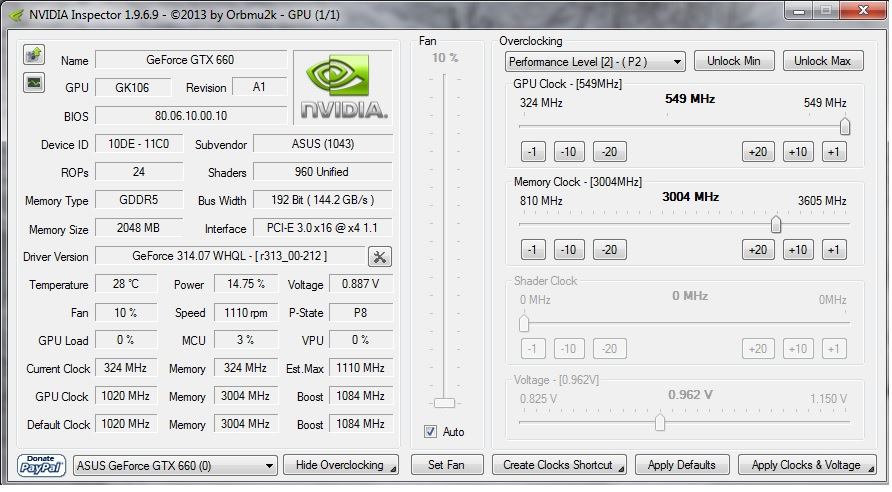Click the ROPs 24 value
The height and width of the screenshot is (492, 892).
139,172
